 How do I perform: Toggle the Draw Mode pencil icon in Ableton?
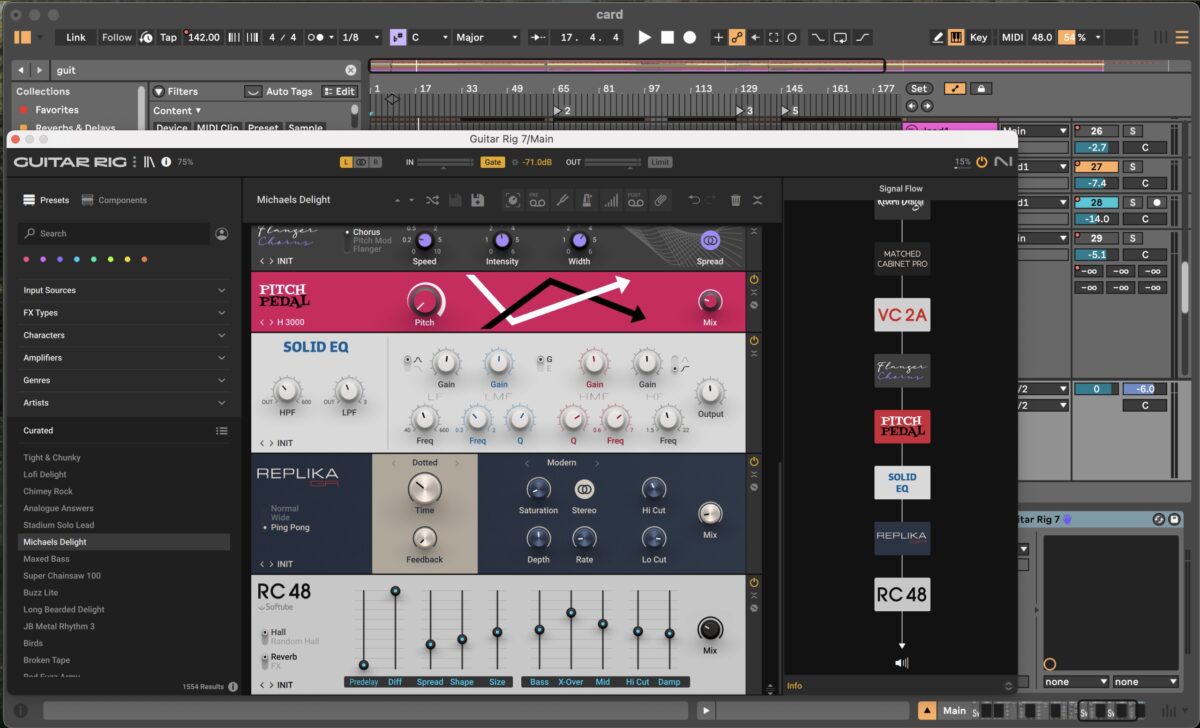point(938,37)
